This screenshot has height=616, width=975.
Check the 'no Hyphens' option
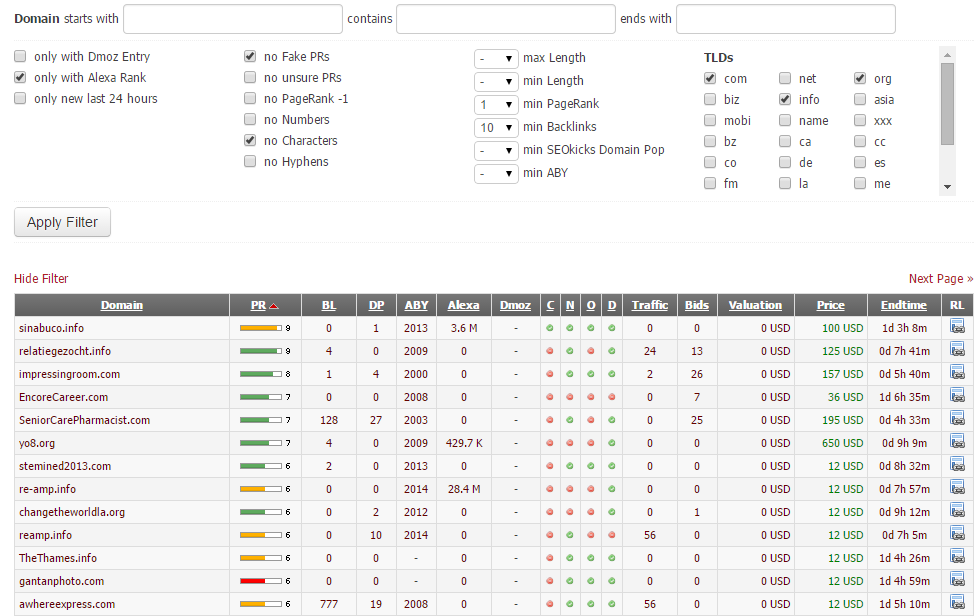tap(250, 162)
